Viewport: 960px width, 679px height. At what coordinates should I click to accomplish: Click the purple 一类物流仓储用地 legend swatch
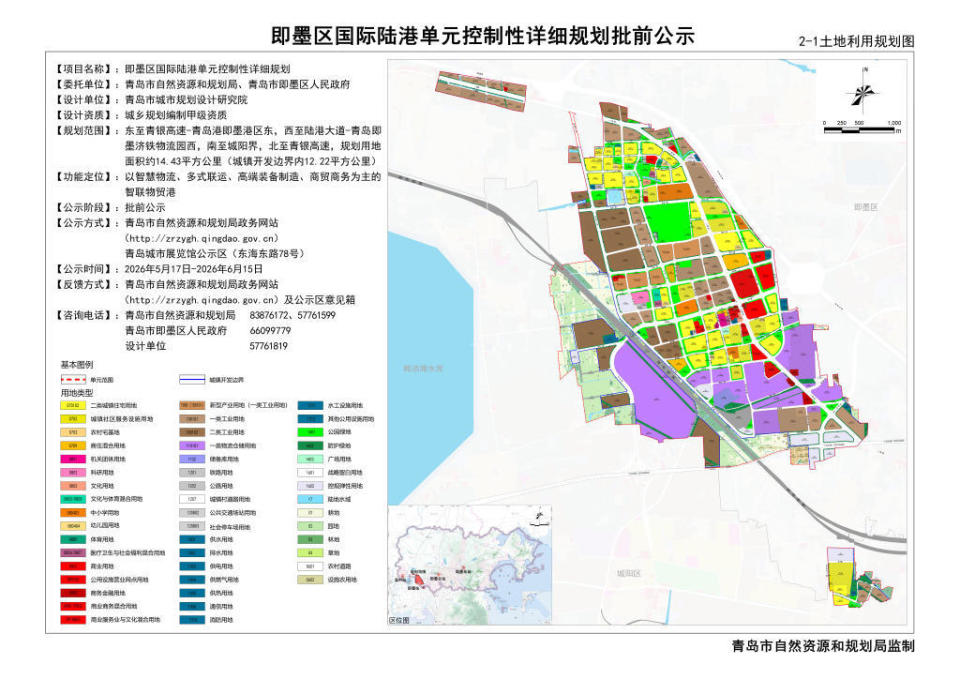192,446
